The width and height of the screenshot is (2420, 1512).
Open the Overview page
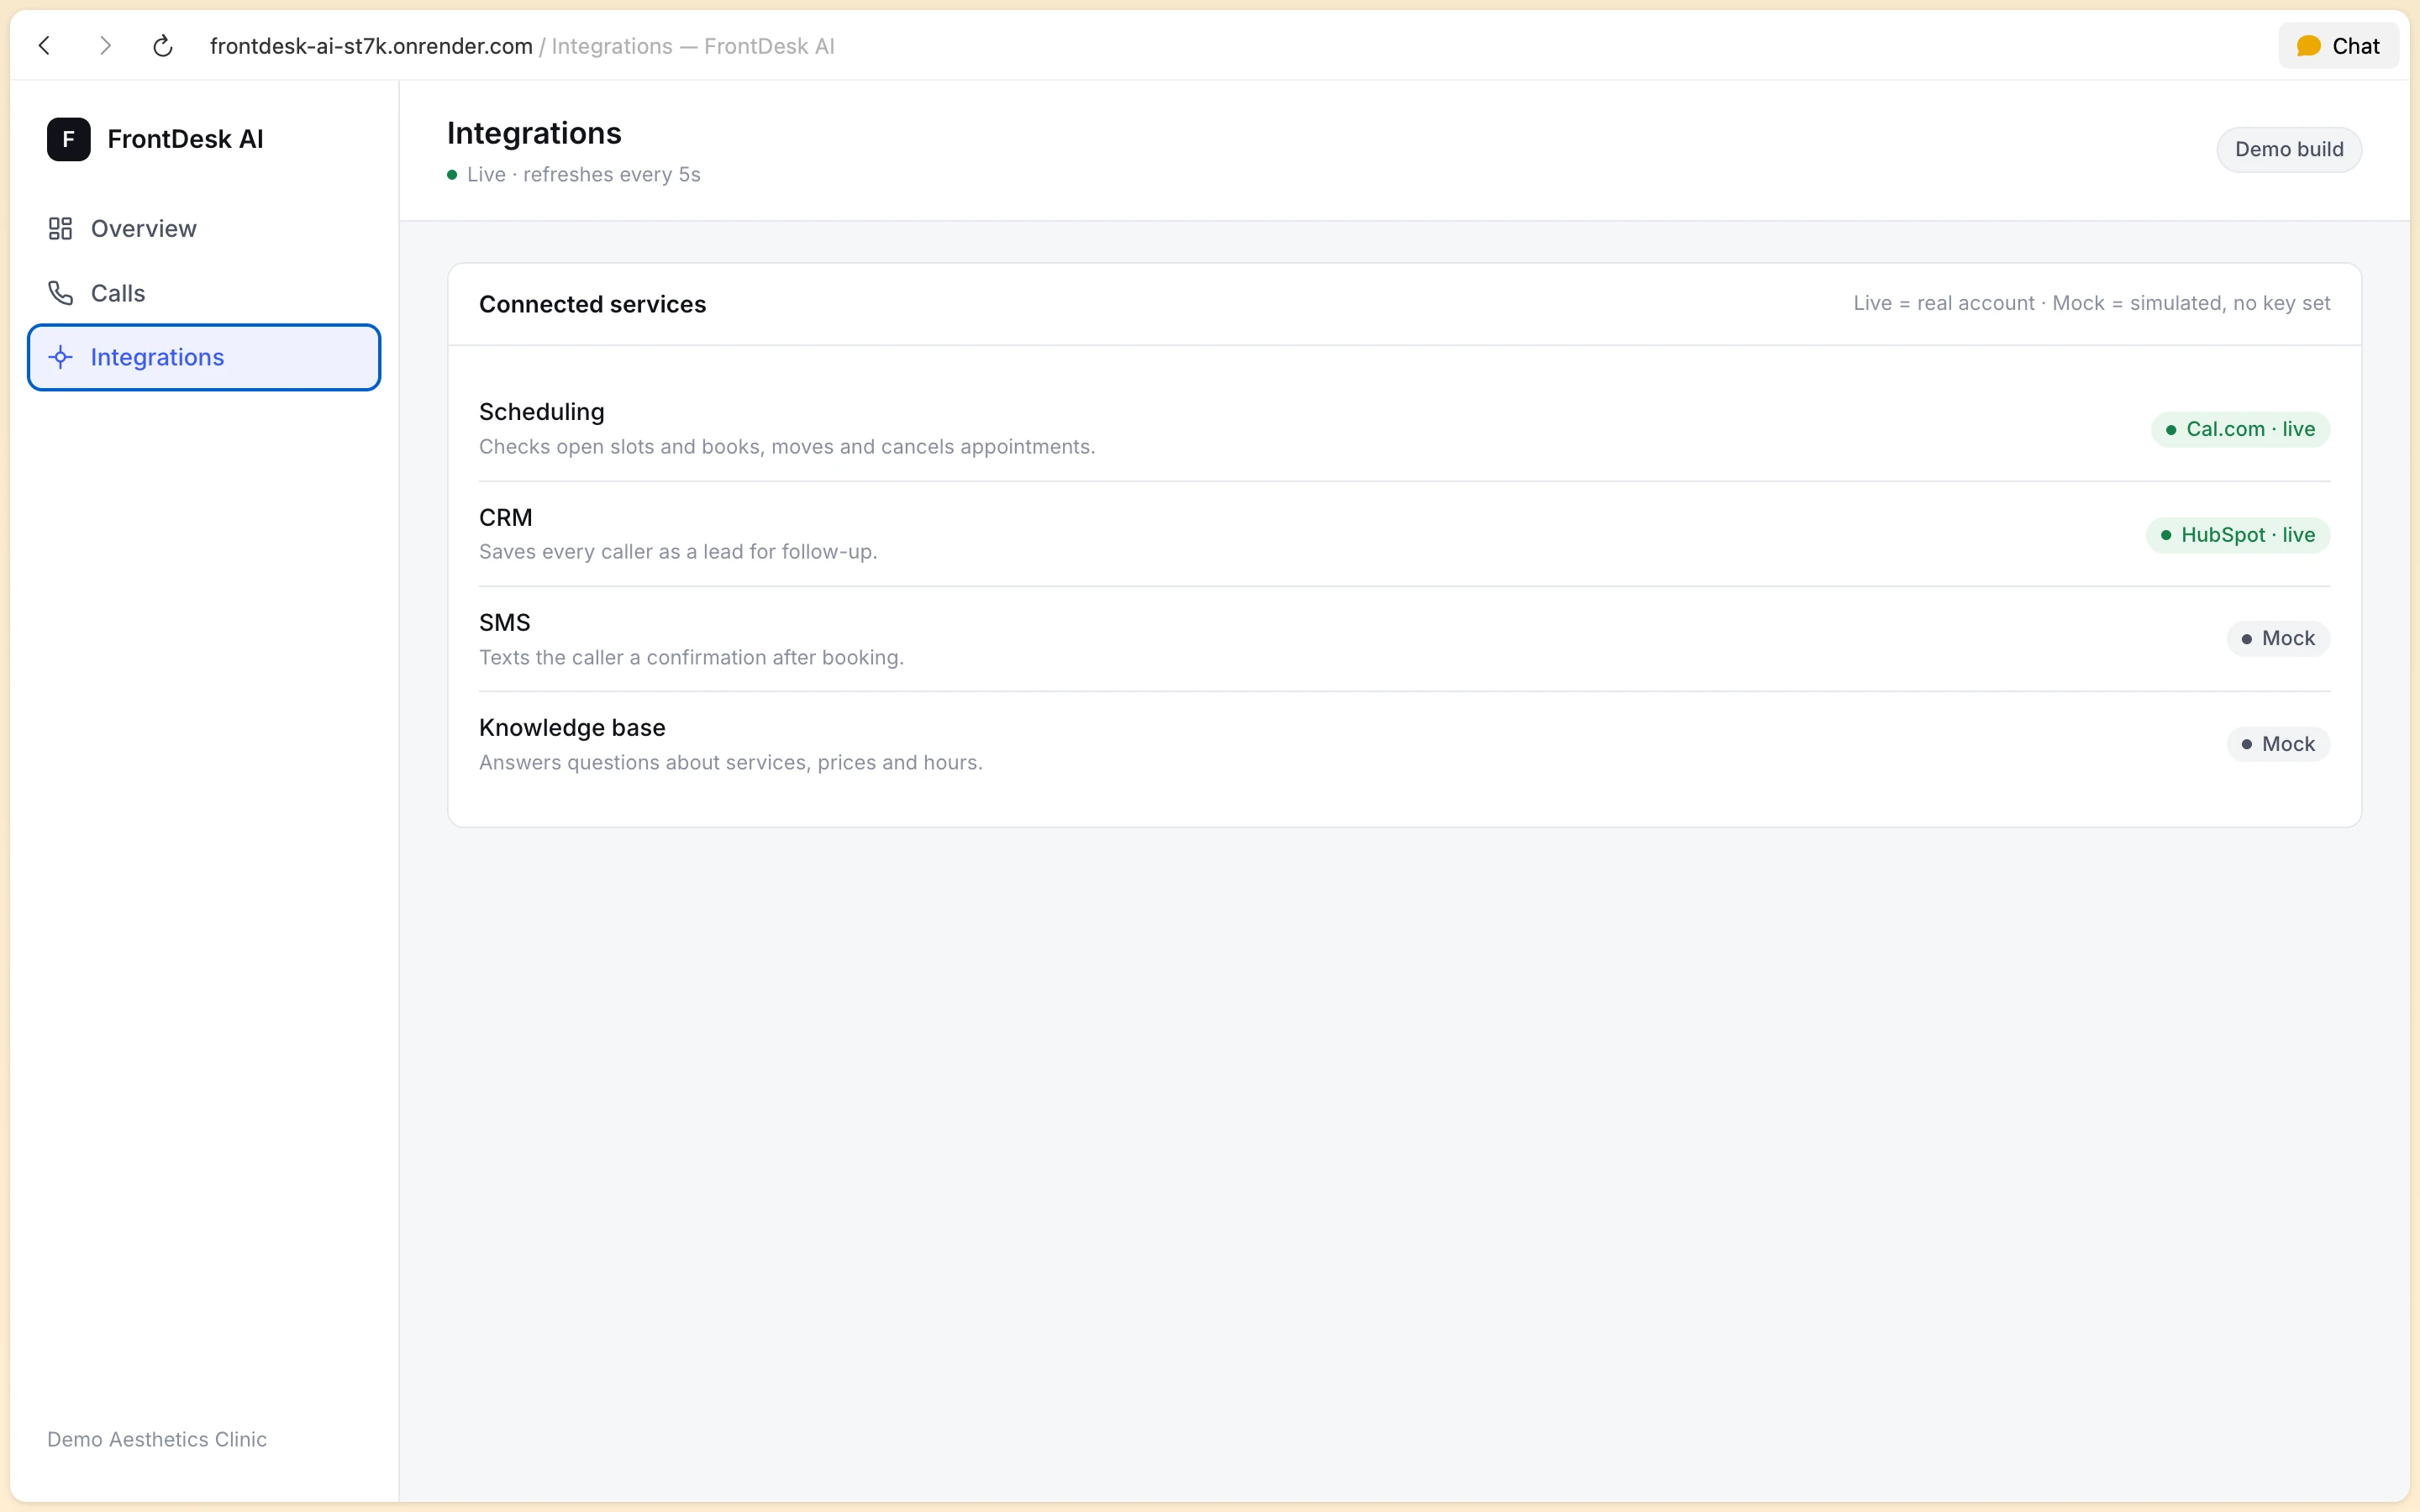click(x=204, y=229)
